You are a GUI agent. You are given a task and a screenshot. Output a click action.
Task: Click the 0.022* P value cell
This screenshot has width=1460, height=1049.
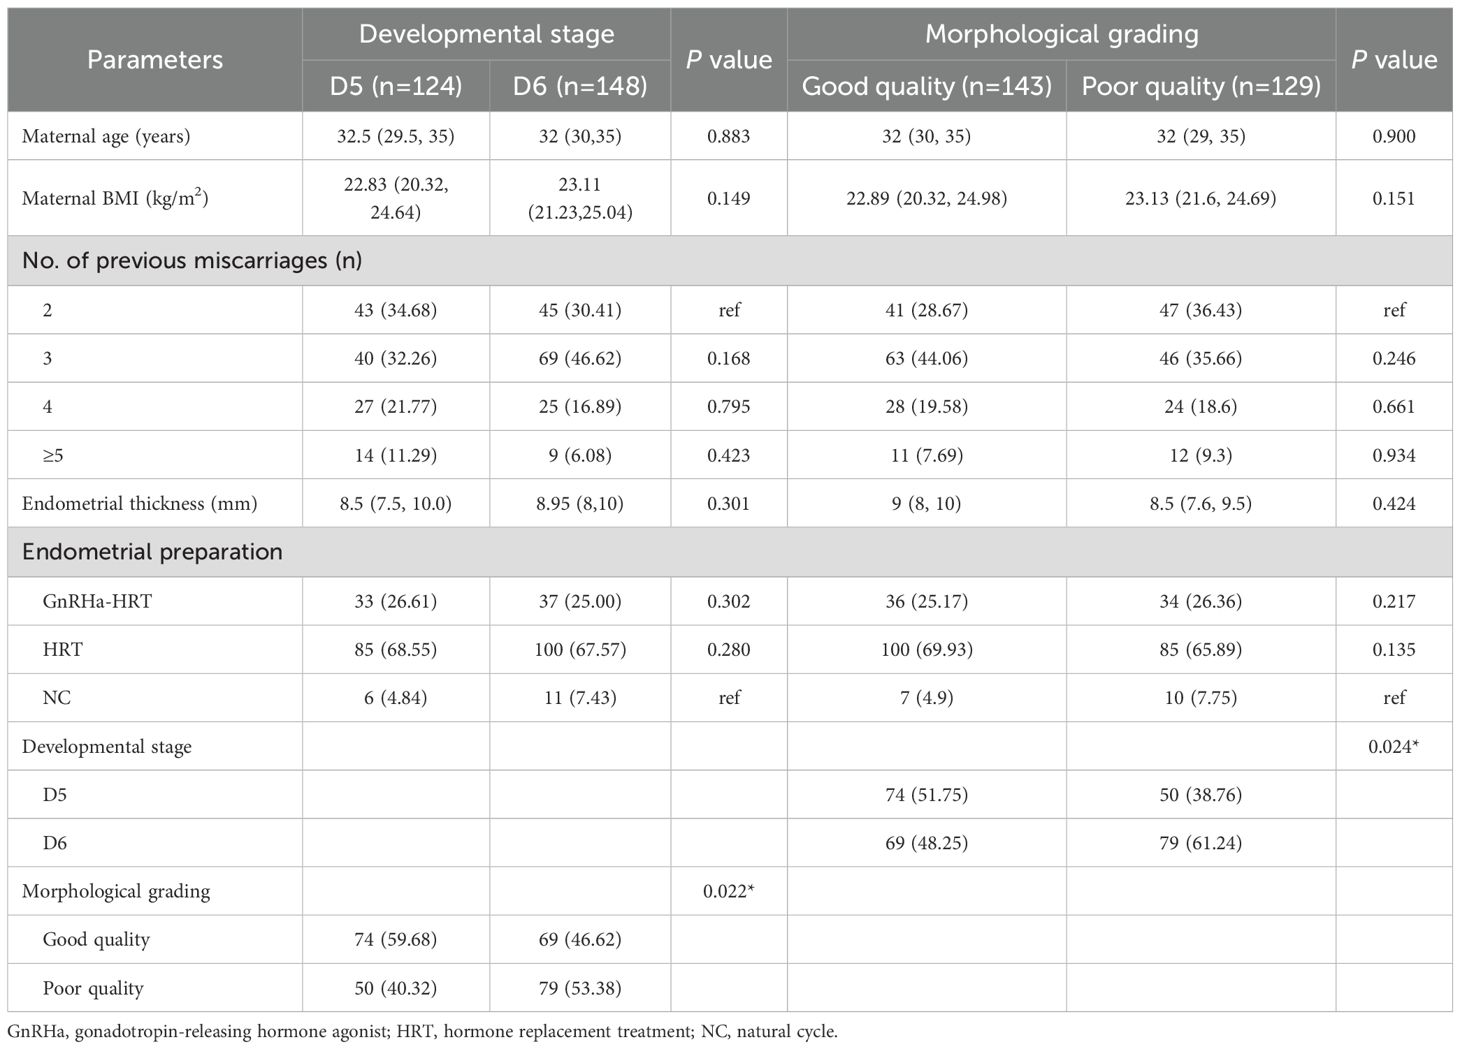[728, 891]
